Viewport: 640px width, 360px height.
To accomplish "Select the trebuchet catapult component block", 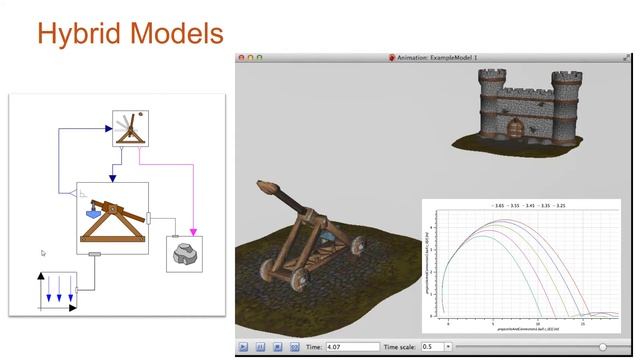I will pyautogui.click(x=113, y=218).
